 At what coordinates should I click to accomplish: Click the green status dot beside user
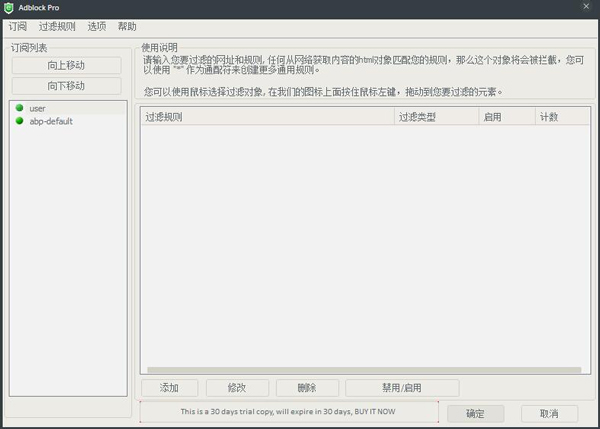pyautogui.click(x=20, y=108)
